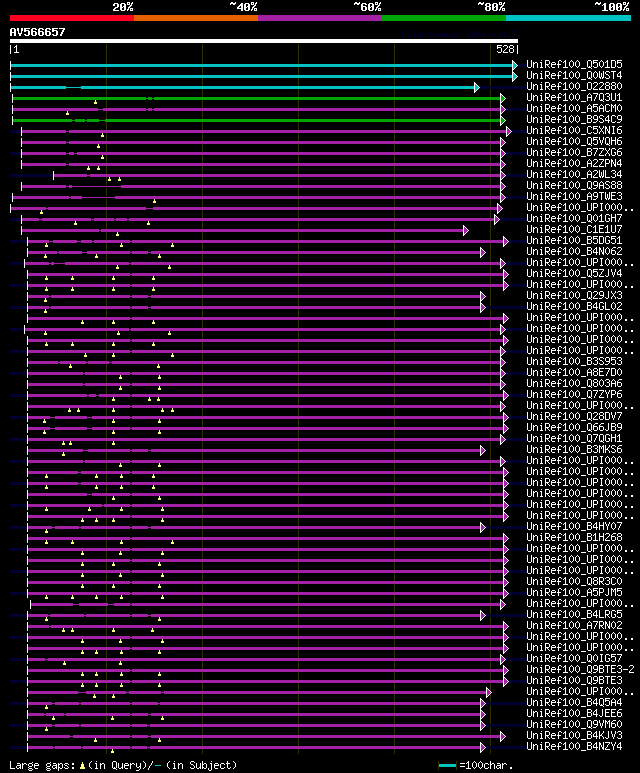Click the cyan =100char. scale bar
The height and width of the screenshot is (773, 640).
click(447, 766)
